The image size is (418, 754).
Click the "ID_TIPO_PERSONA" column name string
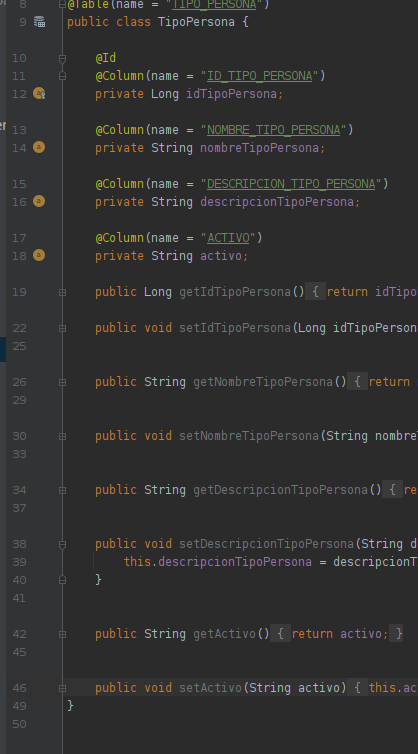[259, 76]
